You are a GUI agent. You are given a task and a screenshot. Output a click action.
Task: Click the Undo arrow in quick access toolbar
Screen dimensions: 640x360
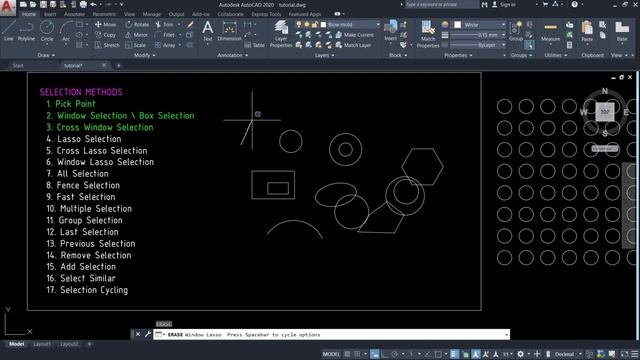click(x=93, y=4)
